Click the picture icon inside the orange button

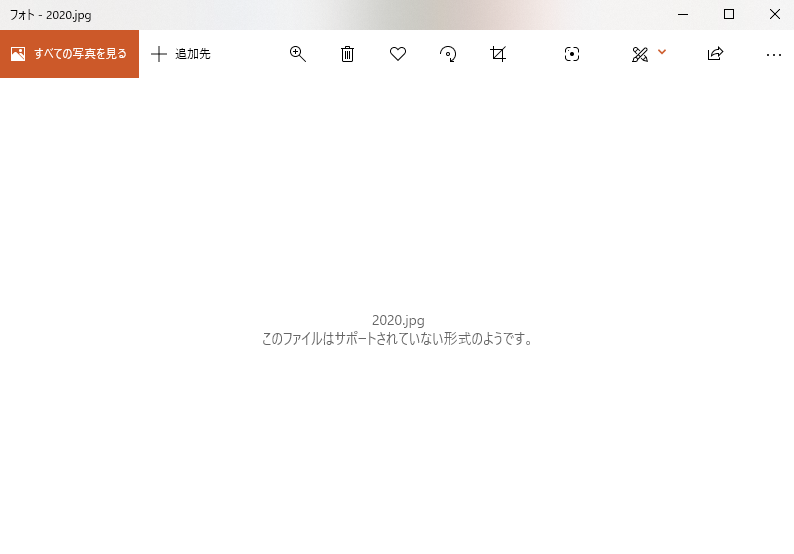point(18,54)
